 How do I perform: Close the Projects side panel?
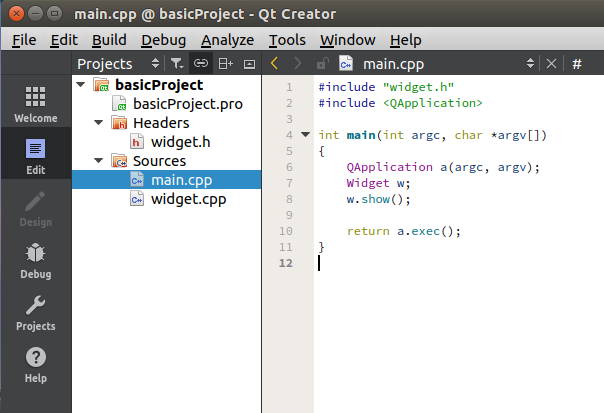250,64
